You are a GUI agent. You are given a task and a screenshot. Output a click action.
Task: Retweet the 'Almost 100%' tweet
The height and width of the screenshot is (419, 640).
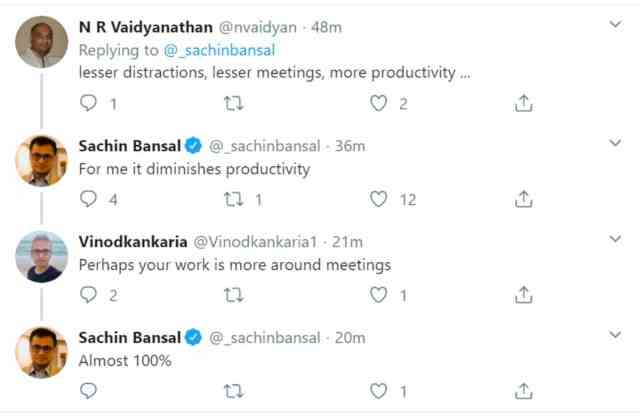point(234,391)
